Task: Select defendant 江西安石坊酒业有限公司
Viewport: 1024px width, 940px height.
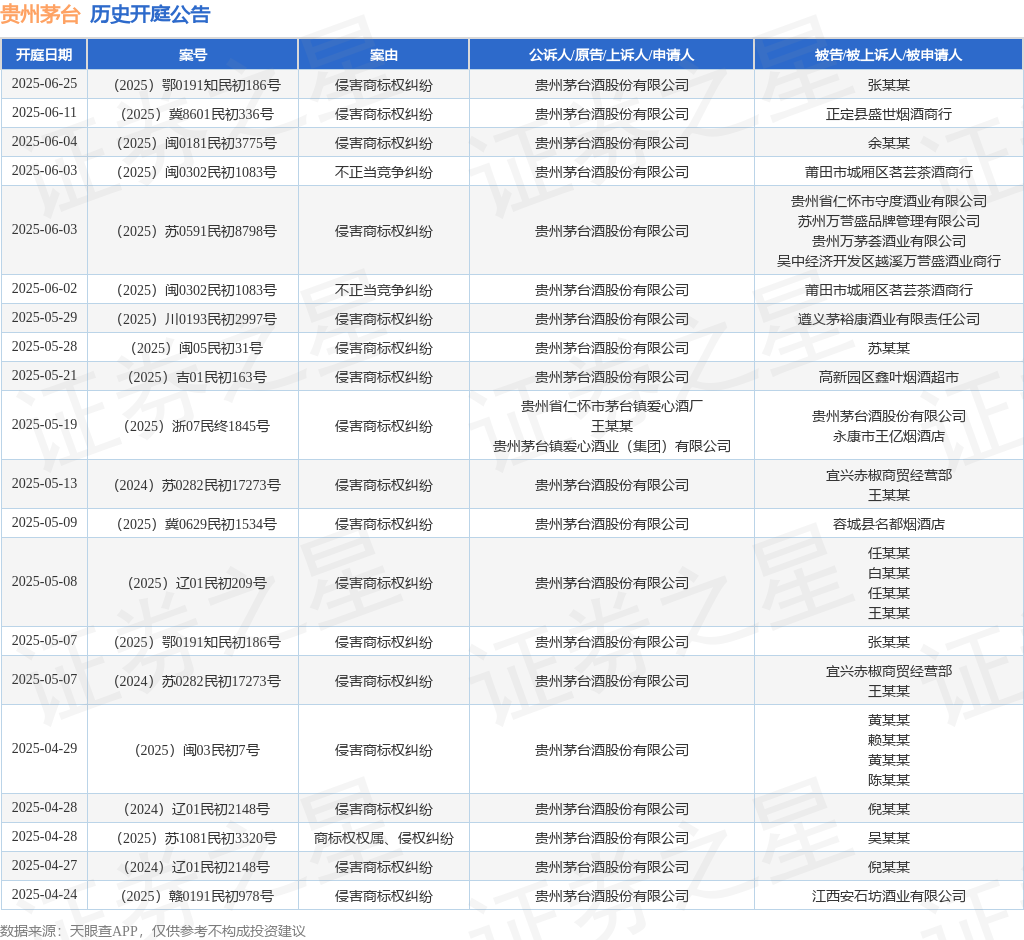Action: pyautogui.click(x=888, y=896)
